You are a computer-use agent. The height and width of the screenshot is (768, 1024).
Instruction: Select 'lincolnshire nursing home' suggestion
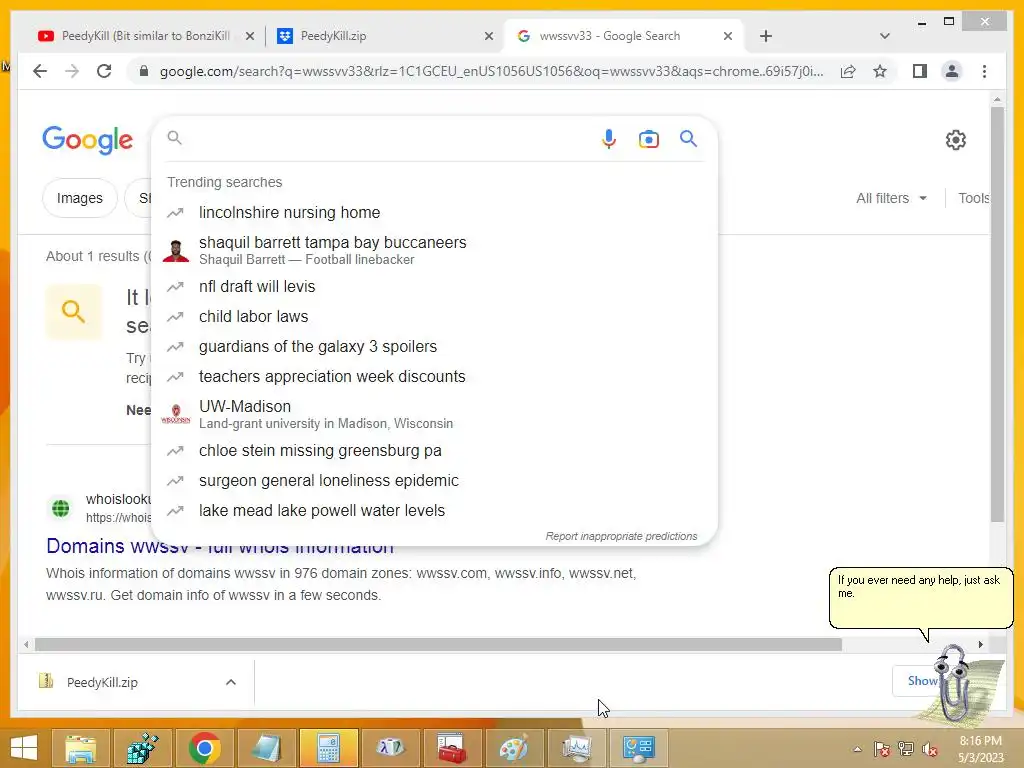tap(434, 212)
